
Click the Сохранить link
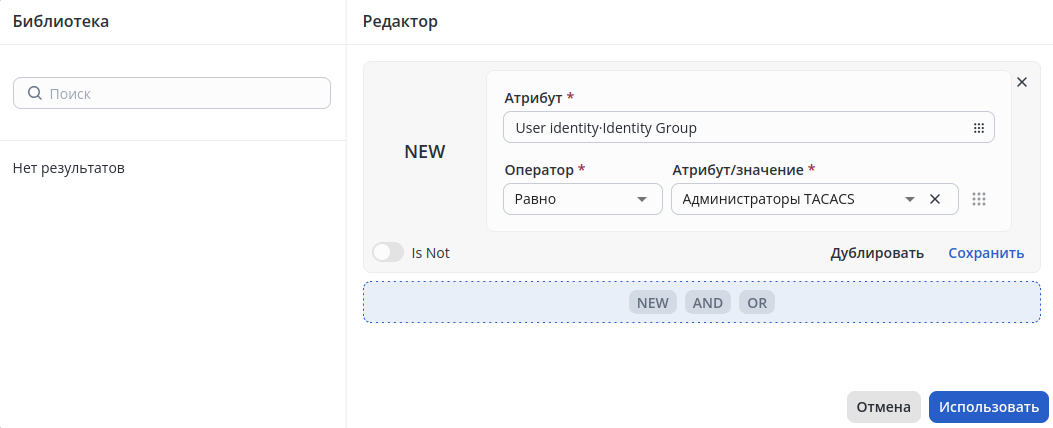[986, 253]
